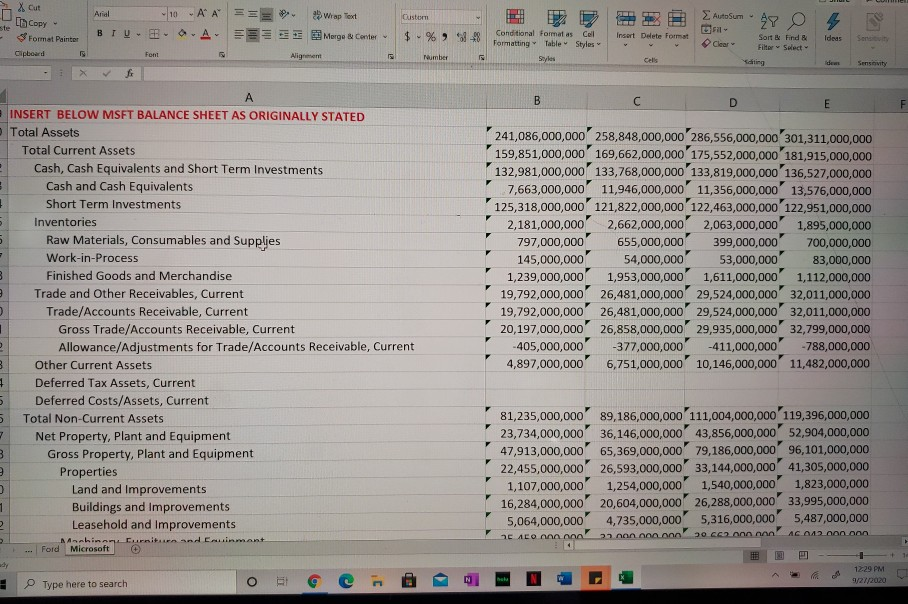Open the Font Color dropdown arrow
The height and width of the screenshot is (604, 908).
[217, 35]
